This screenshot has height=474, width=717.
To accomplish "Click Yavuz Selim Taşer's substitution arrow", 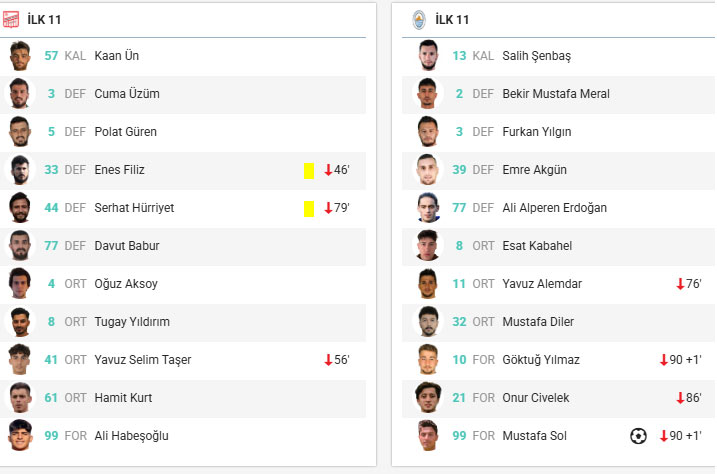I will click(327, 360).
